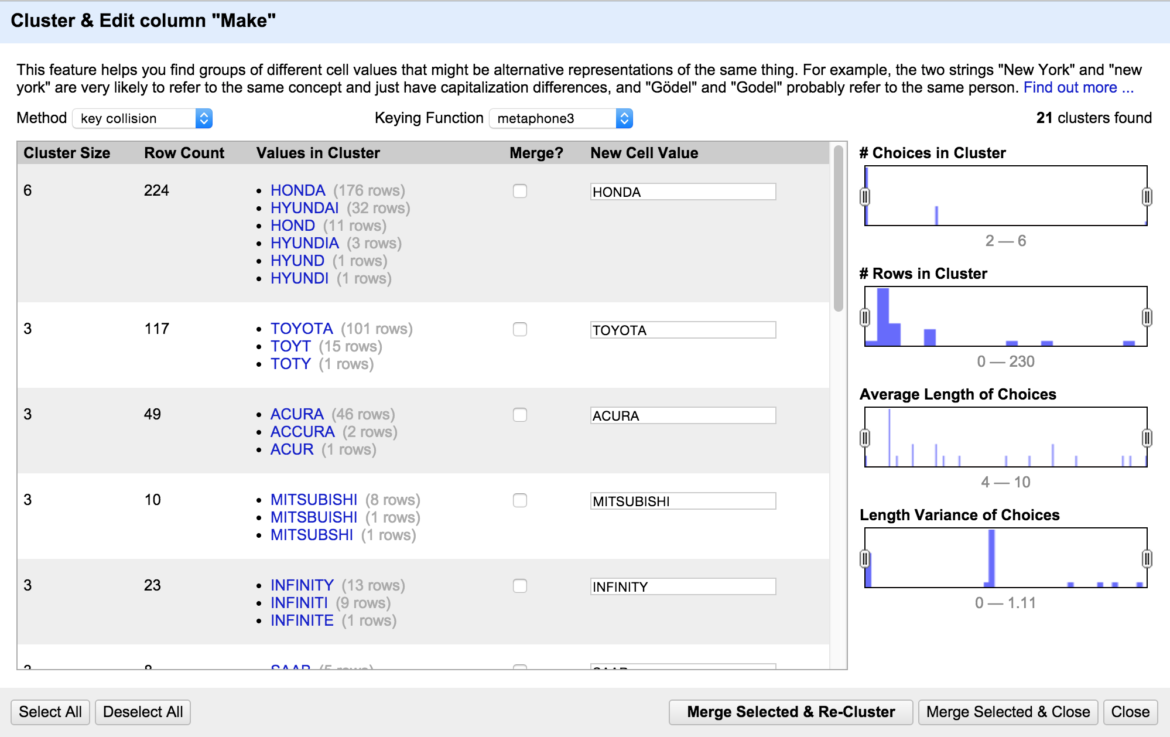This screenshot has width=1170, height=737.
Task: Click the INFINITE value link
Action: [x=301, y=621]
